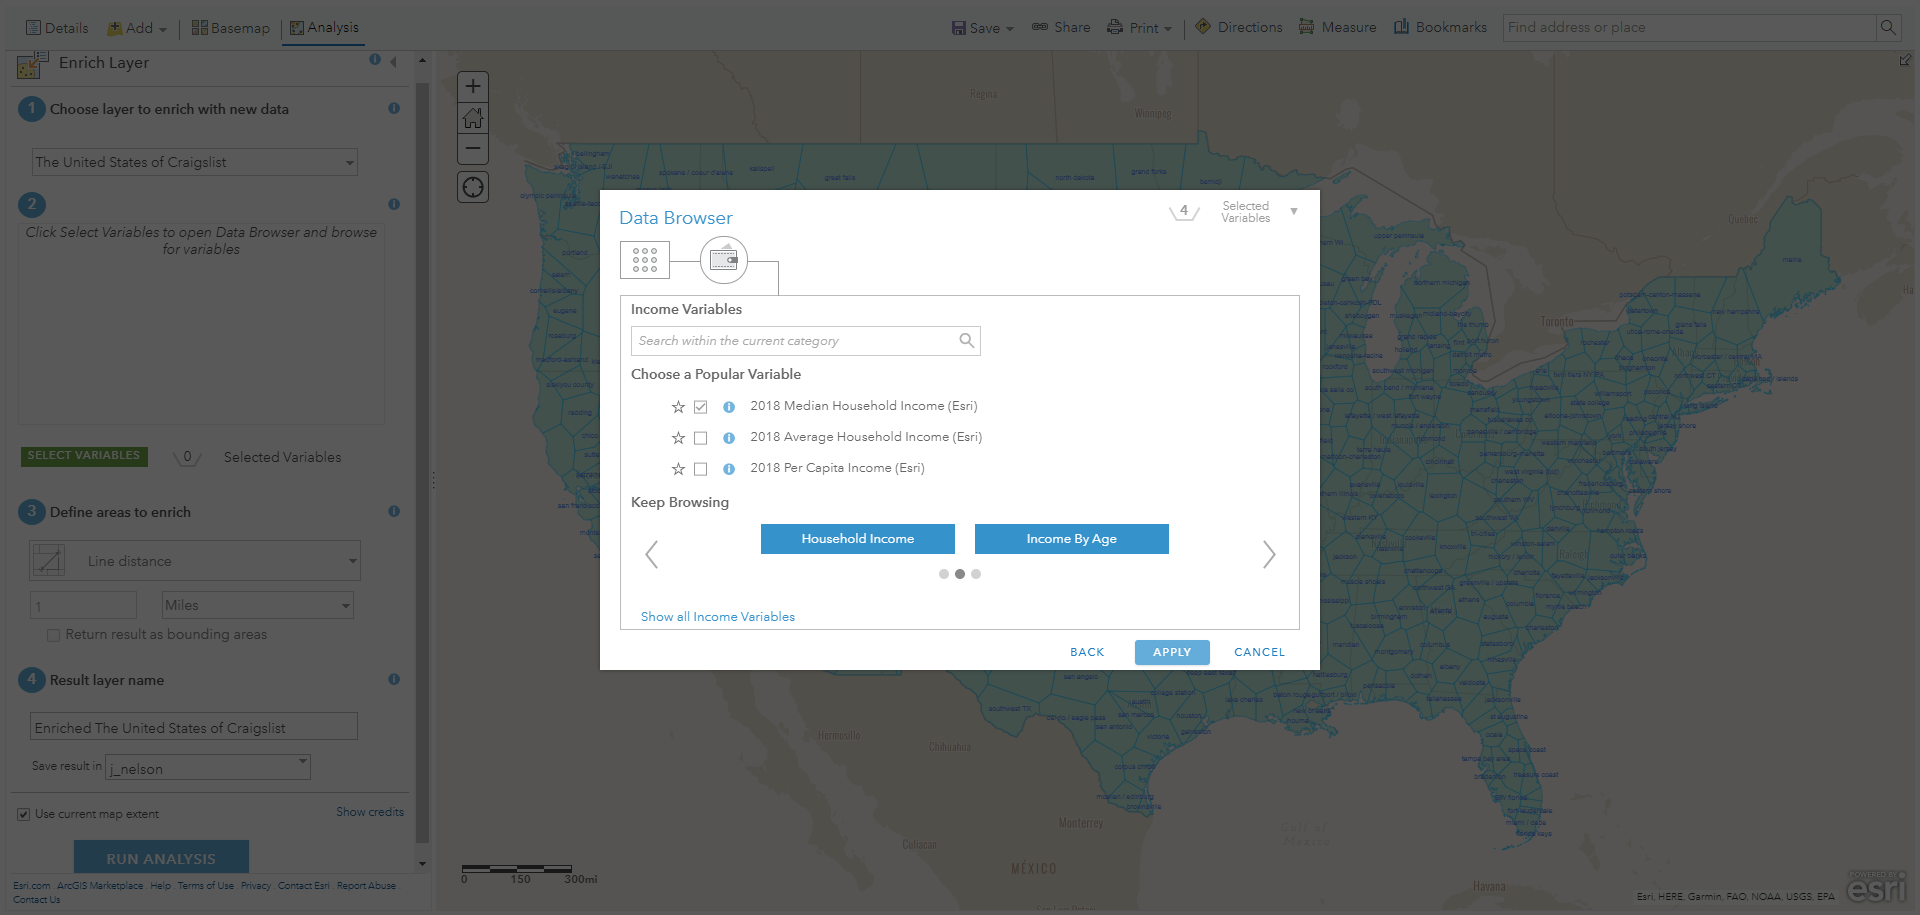Show help for Define areas to enrich

coord(394,511)
